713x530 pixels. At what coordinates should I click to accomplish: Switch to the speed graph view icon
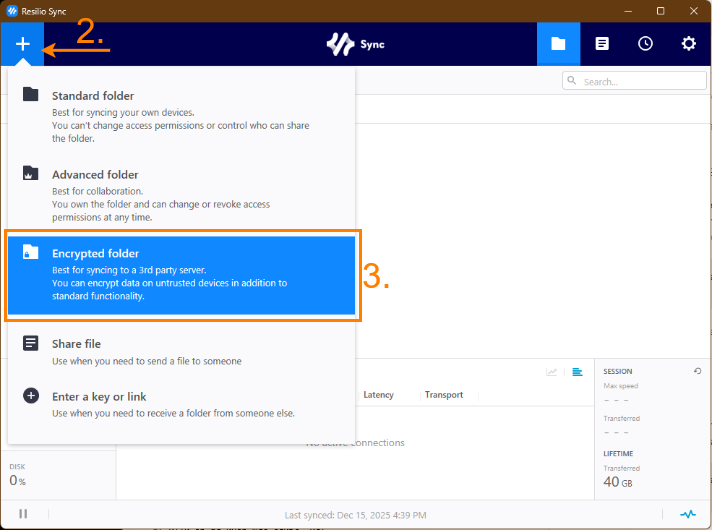[551, 372]
